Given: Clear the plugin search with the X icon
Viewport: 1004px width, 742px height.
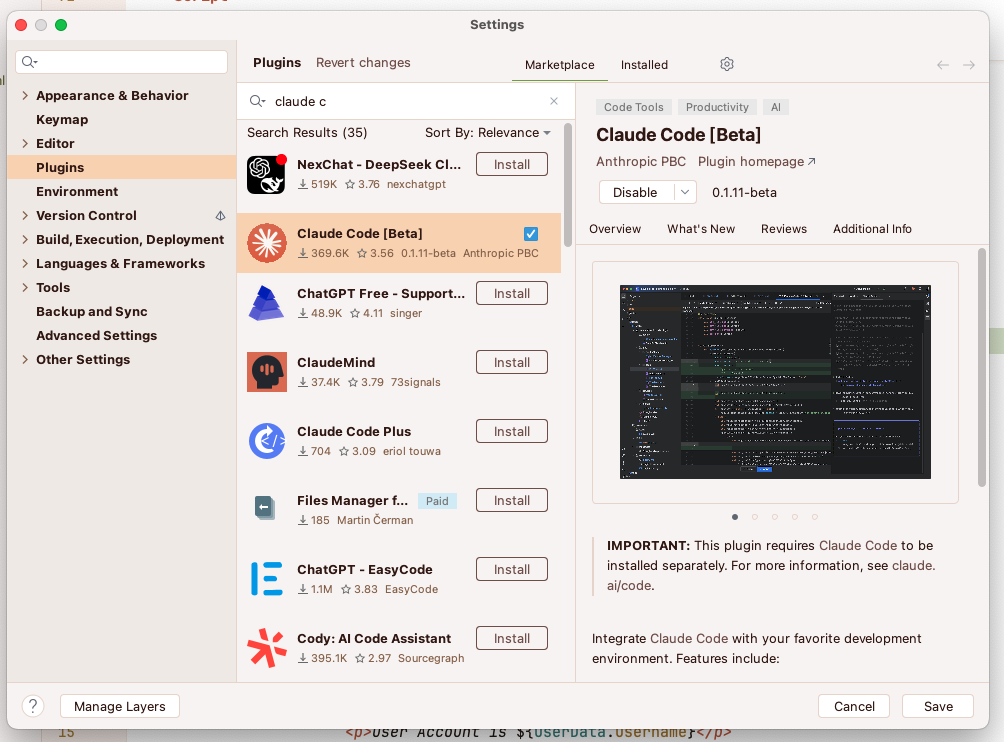Looking at the screenshot, I should [554, 101].
